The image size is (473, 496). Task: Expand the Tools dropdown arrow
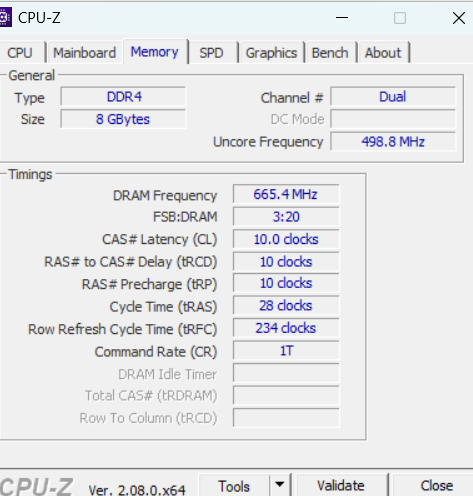[x=280, y=484]
